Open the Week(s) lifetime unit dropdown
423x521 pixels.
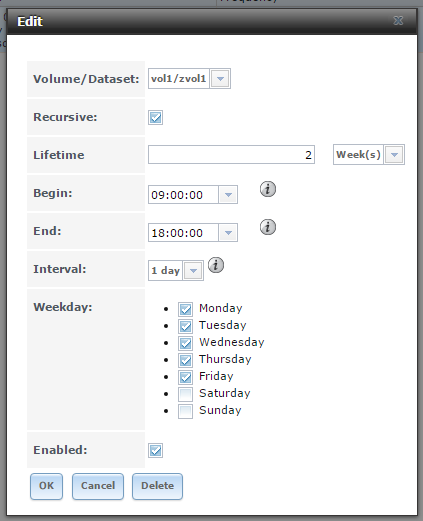click(x=394, y=154)
